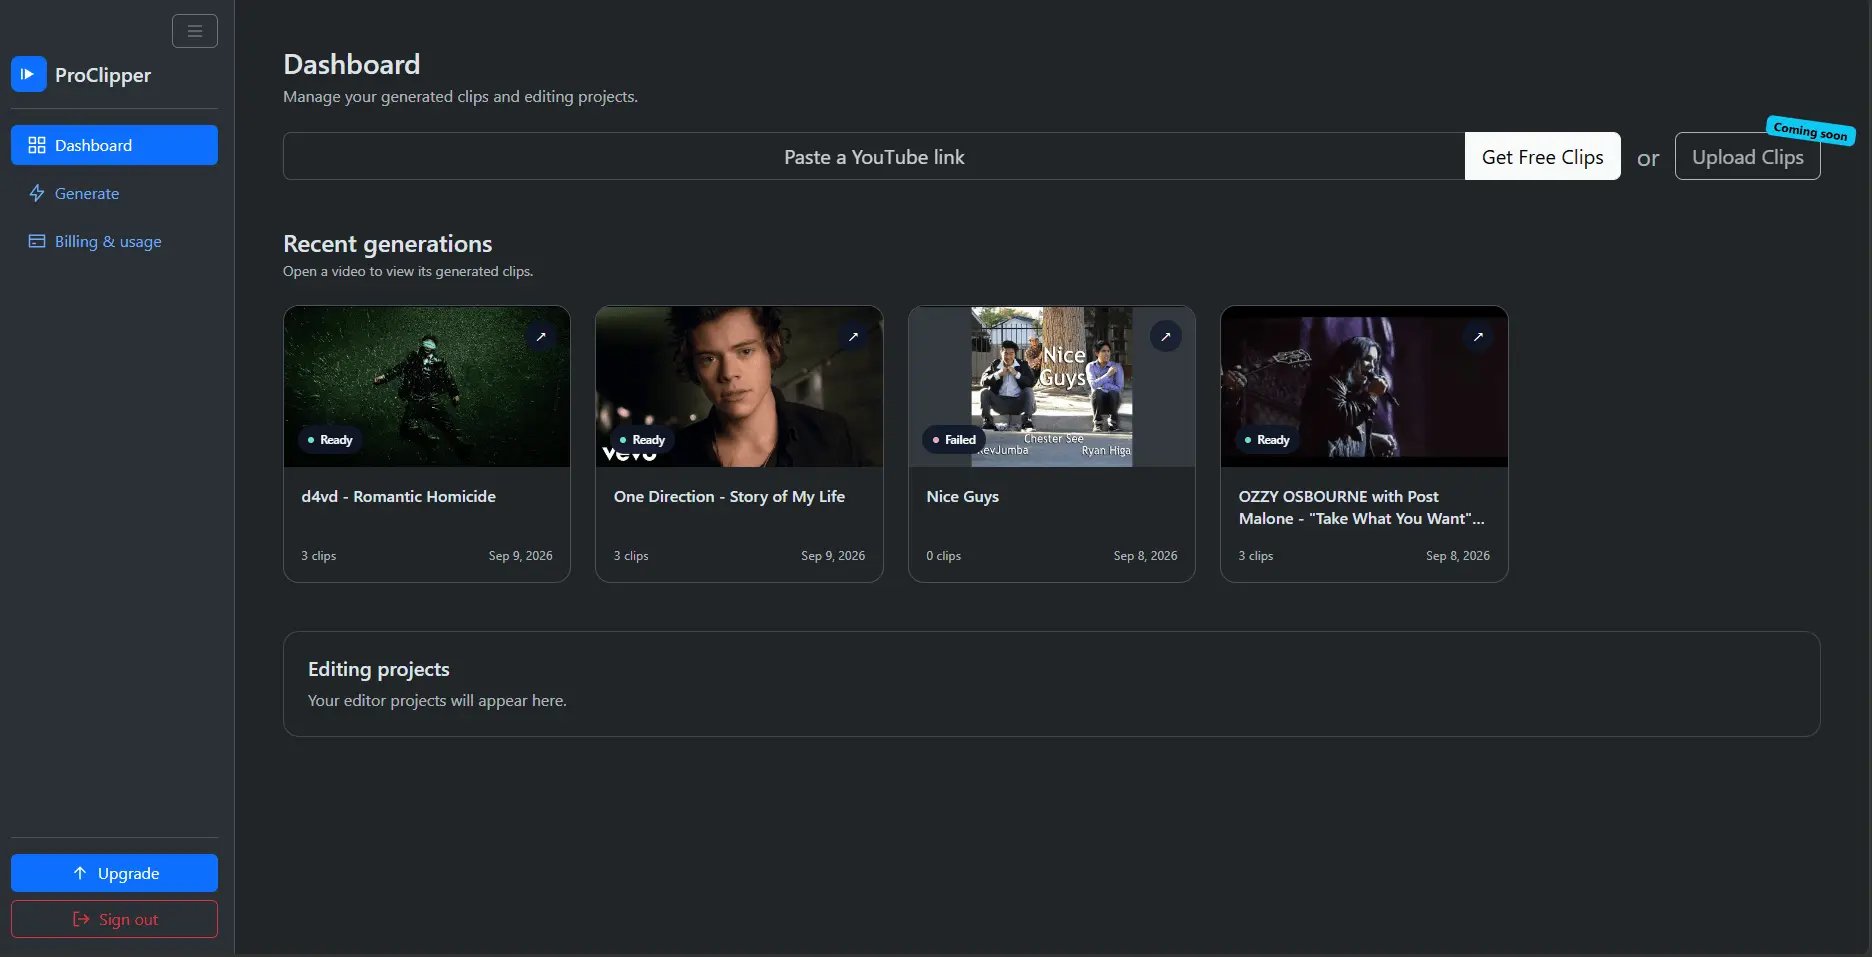Click the Editing projects heading

(x=378, y=669)
